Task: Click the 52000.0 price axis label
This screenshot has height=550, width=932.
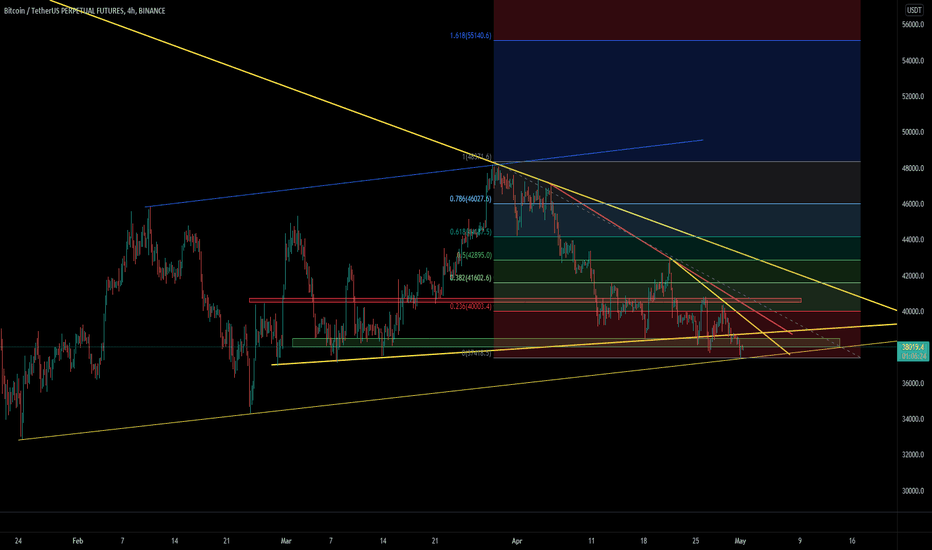Action: coord(912,96)
